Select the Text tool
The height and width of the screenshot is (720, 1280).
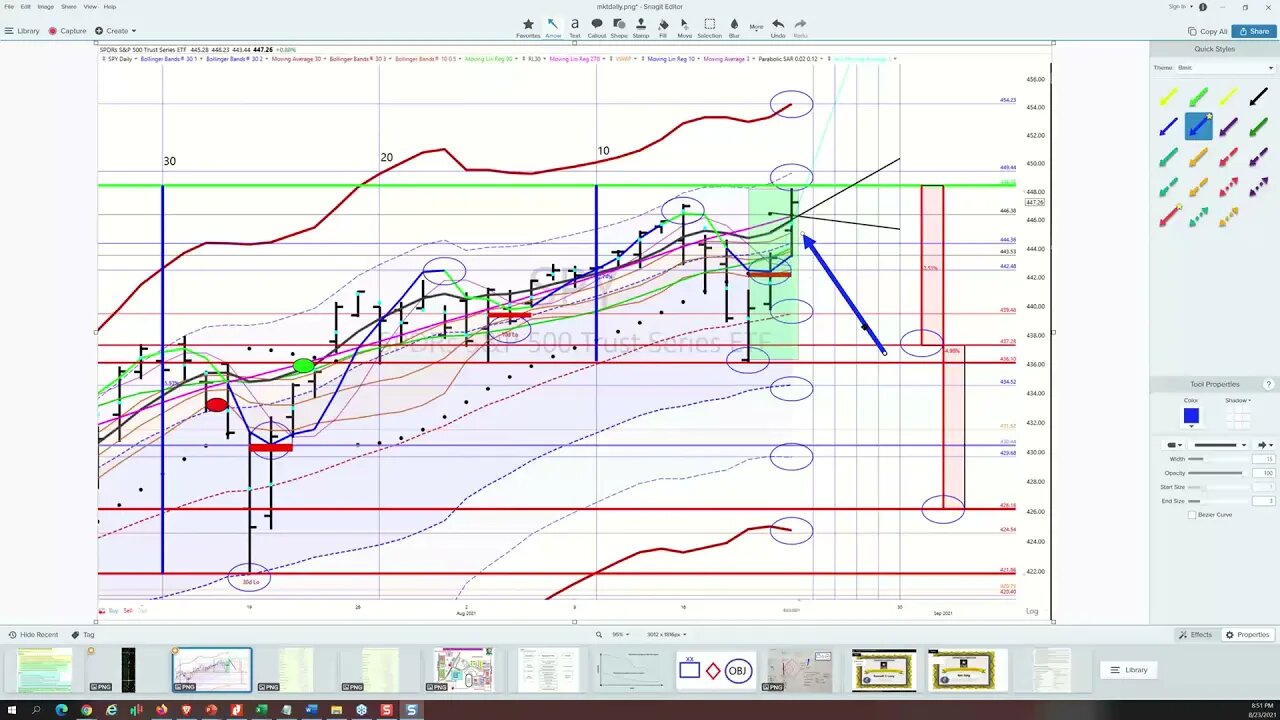575,28
